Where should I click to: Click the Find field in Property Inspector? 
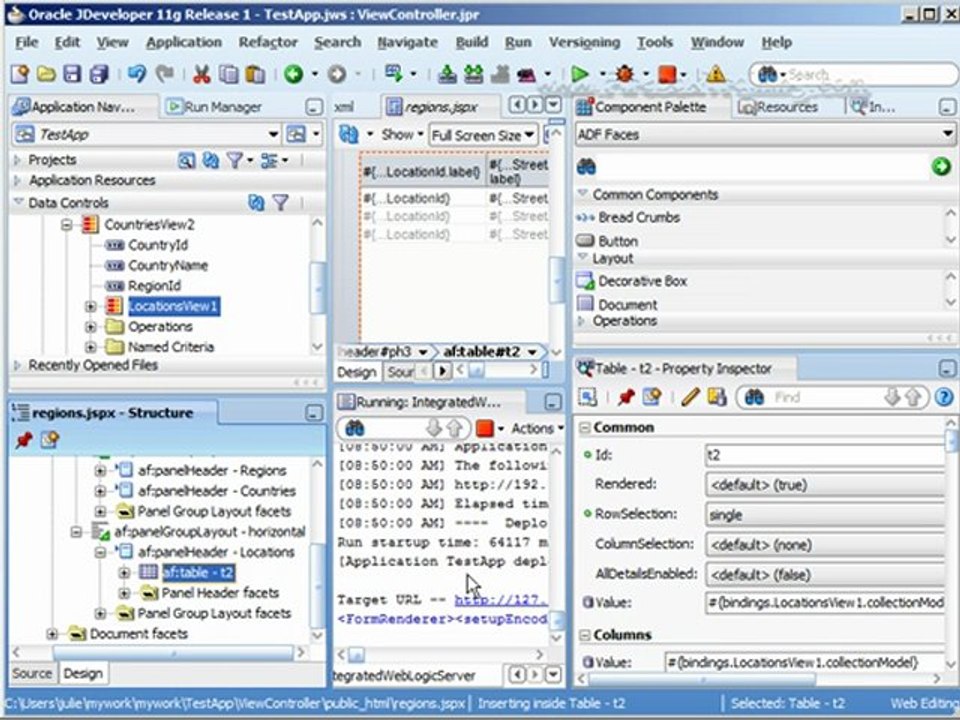(x=825, y=397)
